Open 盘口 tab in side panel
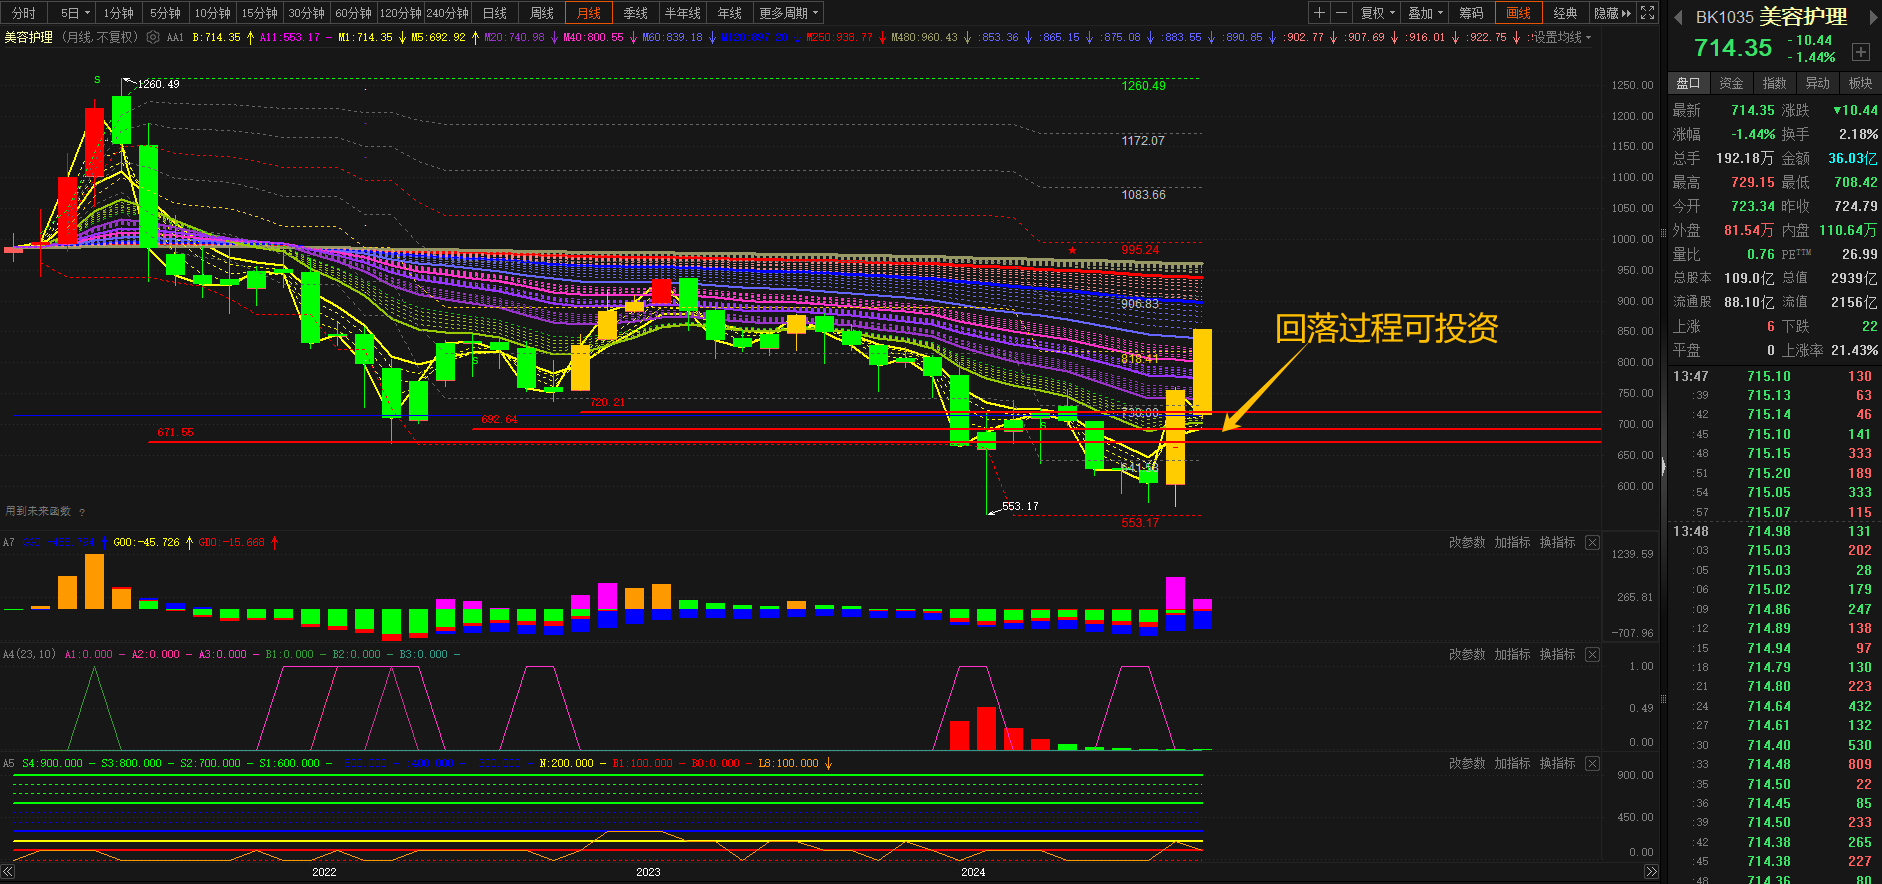 pyautogui.click(x=1688, y=83)
